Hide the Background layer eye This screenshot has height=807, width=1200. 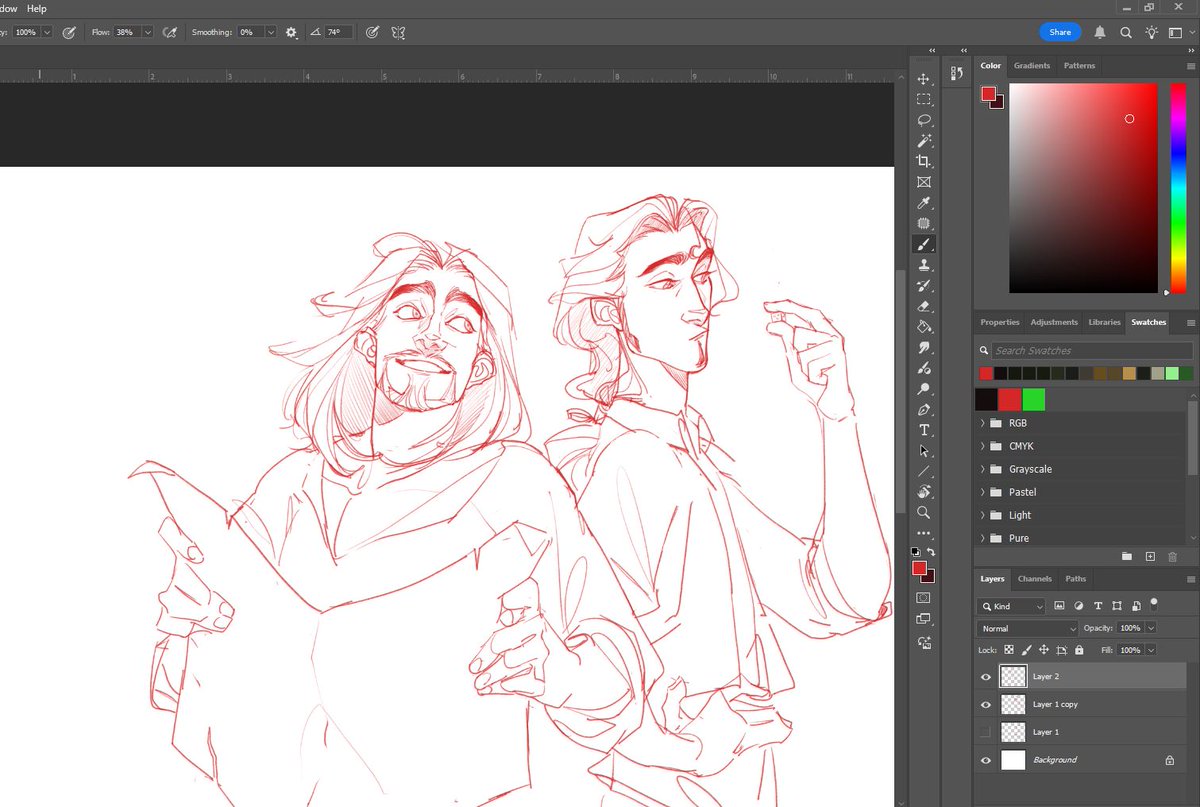[986, 760]
